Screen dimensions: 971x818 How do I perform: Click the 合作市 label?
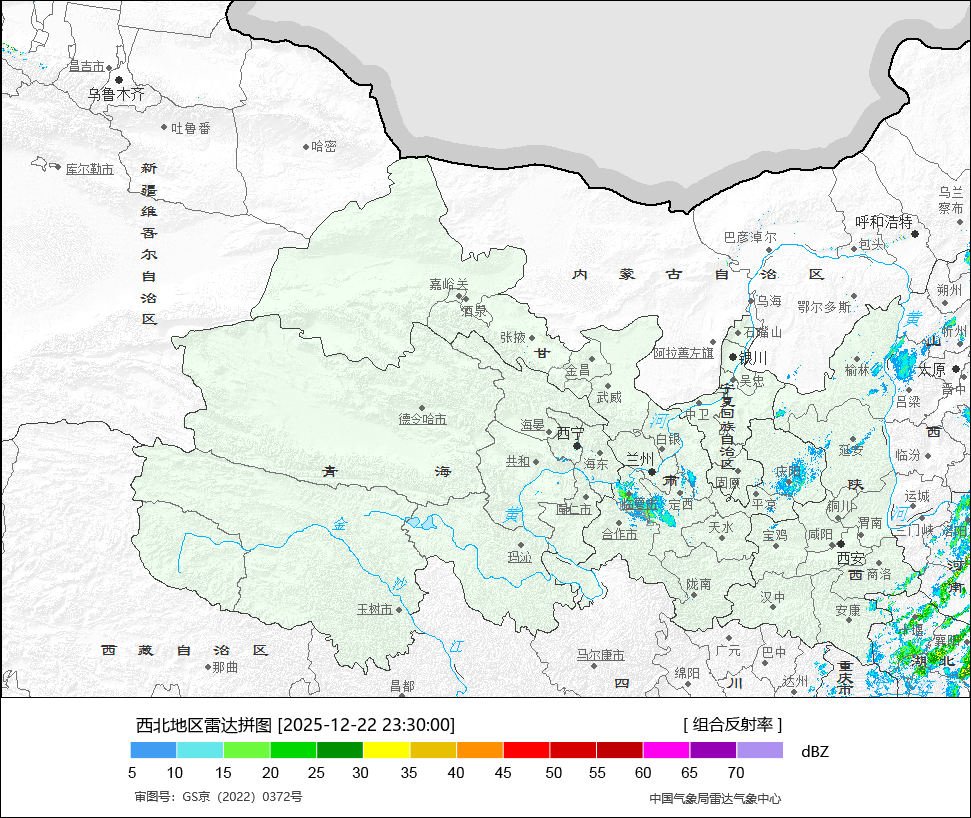pos(619,534)
